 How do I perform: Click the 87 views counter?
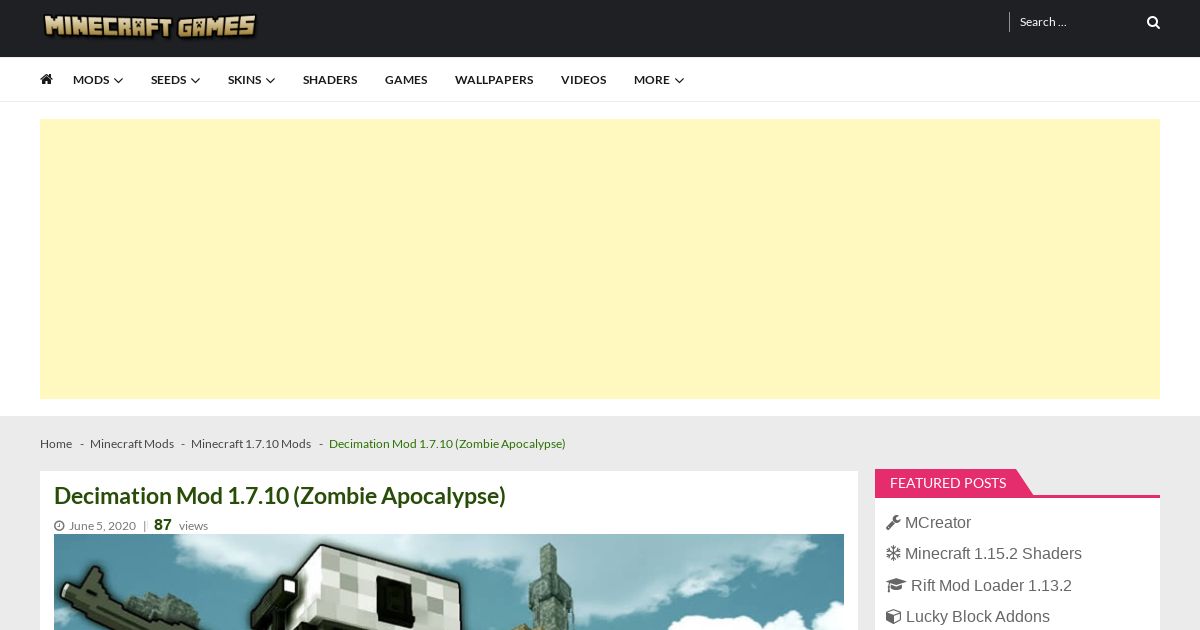pos(181,525)
